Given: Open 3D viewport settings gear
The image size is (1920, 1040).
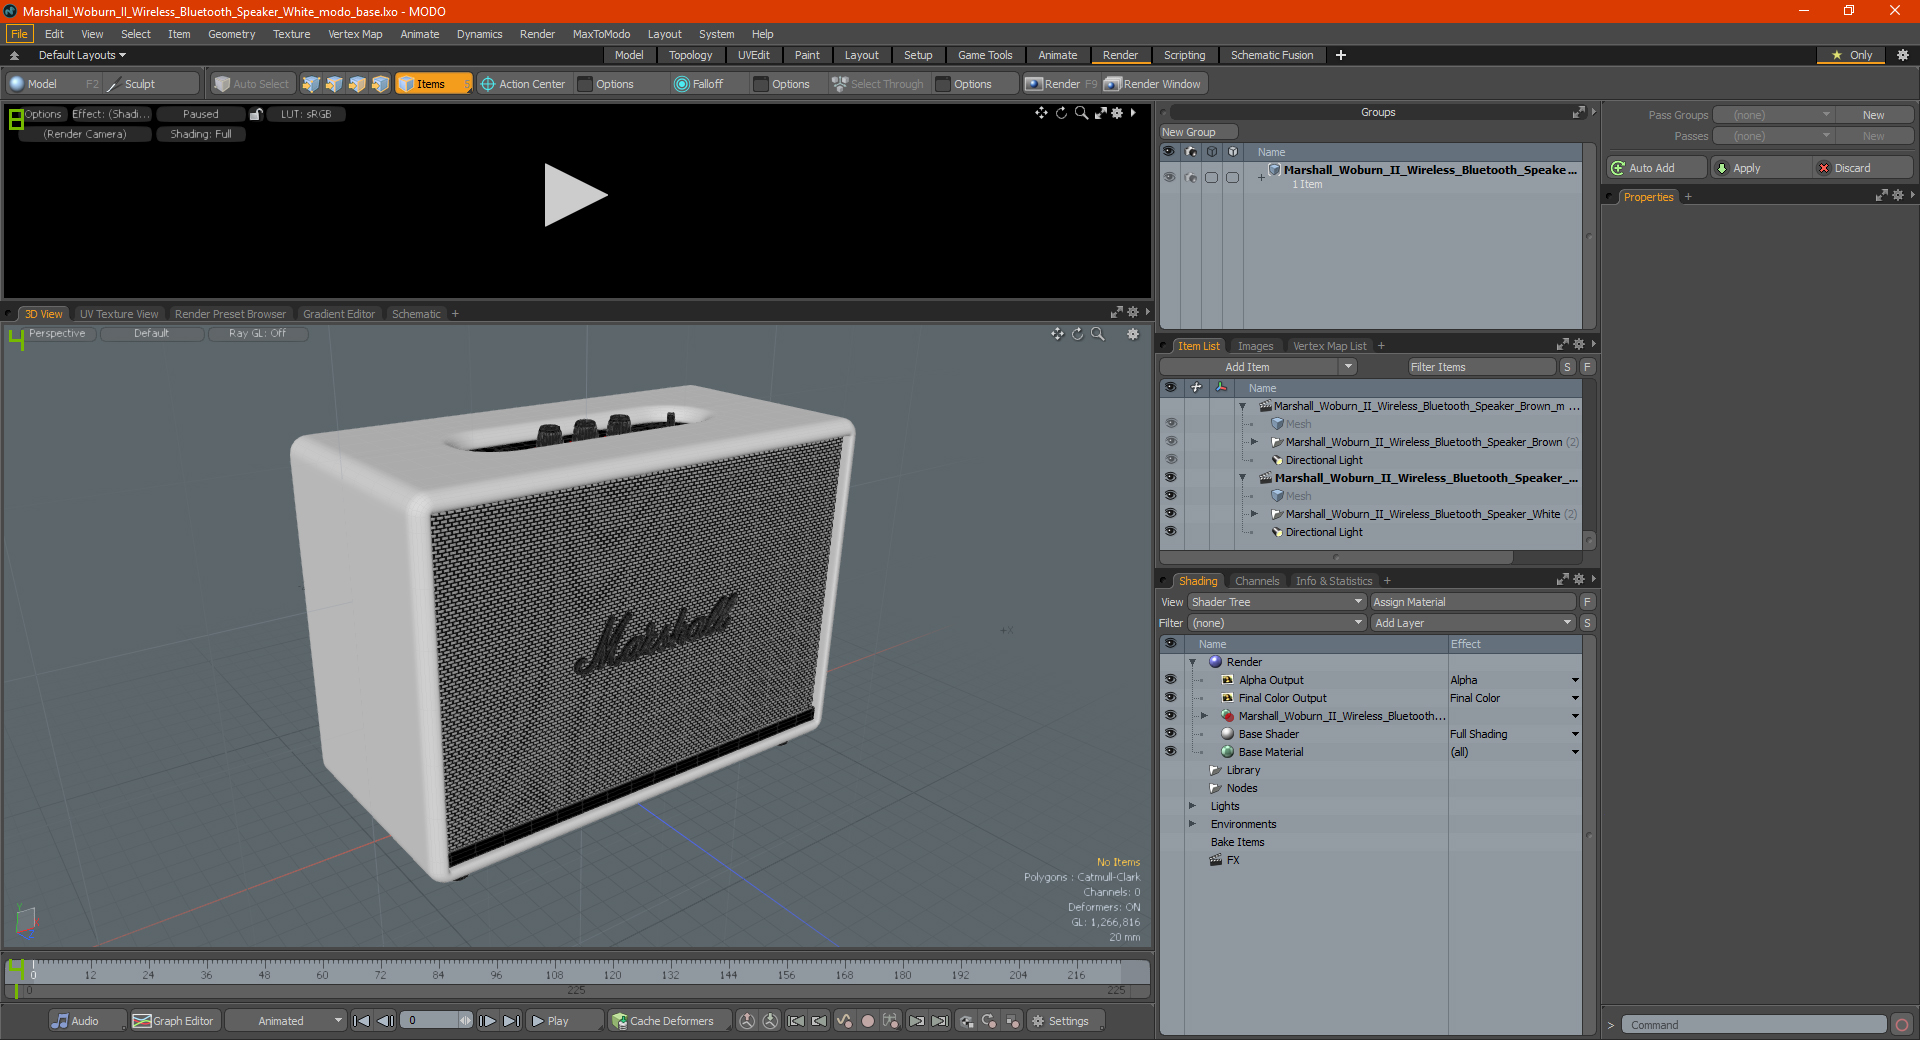Looking at the screenshot, I should (1133, 334).
